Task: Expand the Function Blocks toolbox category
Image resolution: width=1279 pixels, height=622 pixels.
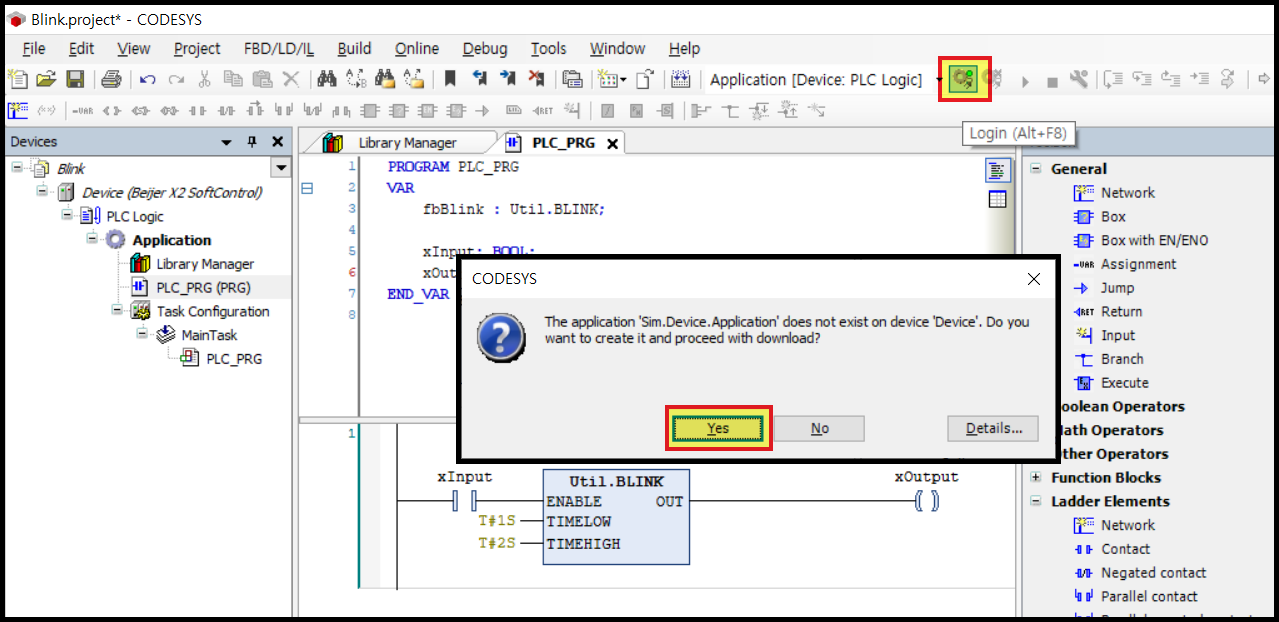Action: (1036, 477)
